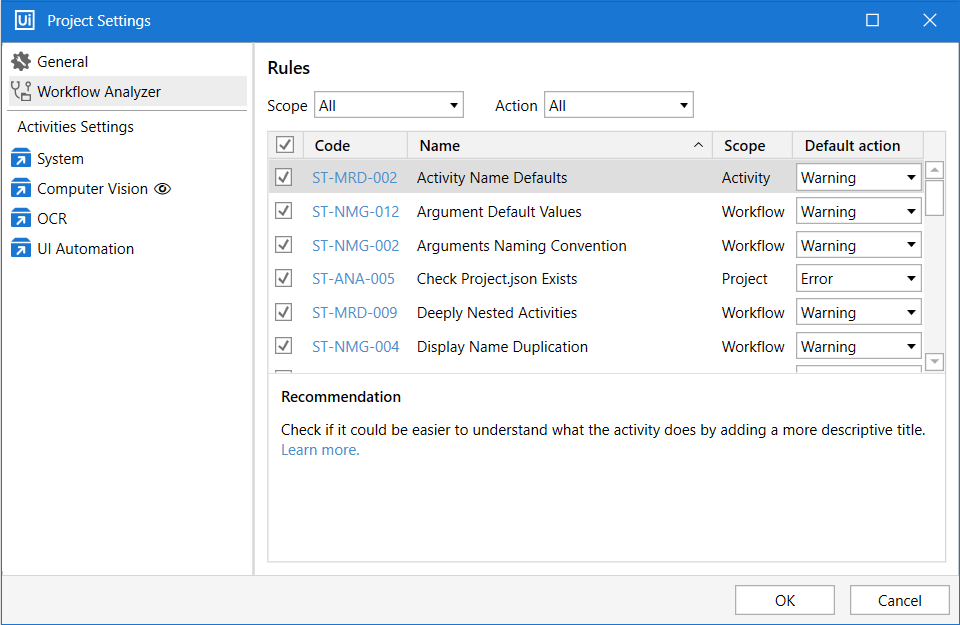Click the rules list scrollbar down arrow

point(934,362)
